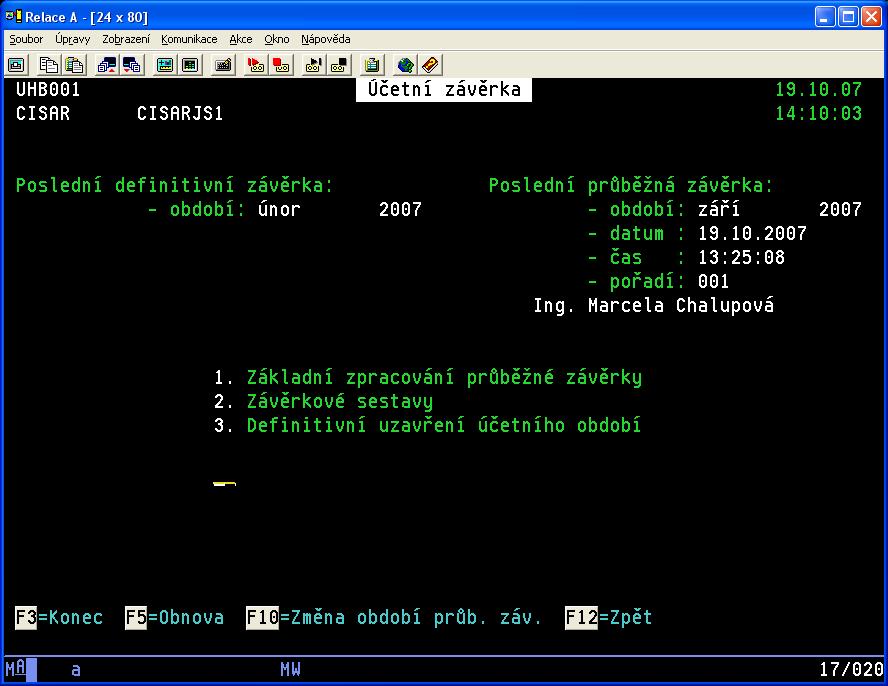Click the čas value 13:25:08
This screenshot has width=888, height=686.
click(741, 258)
